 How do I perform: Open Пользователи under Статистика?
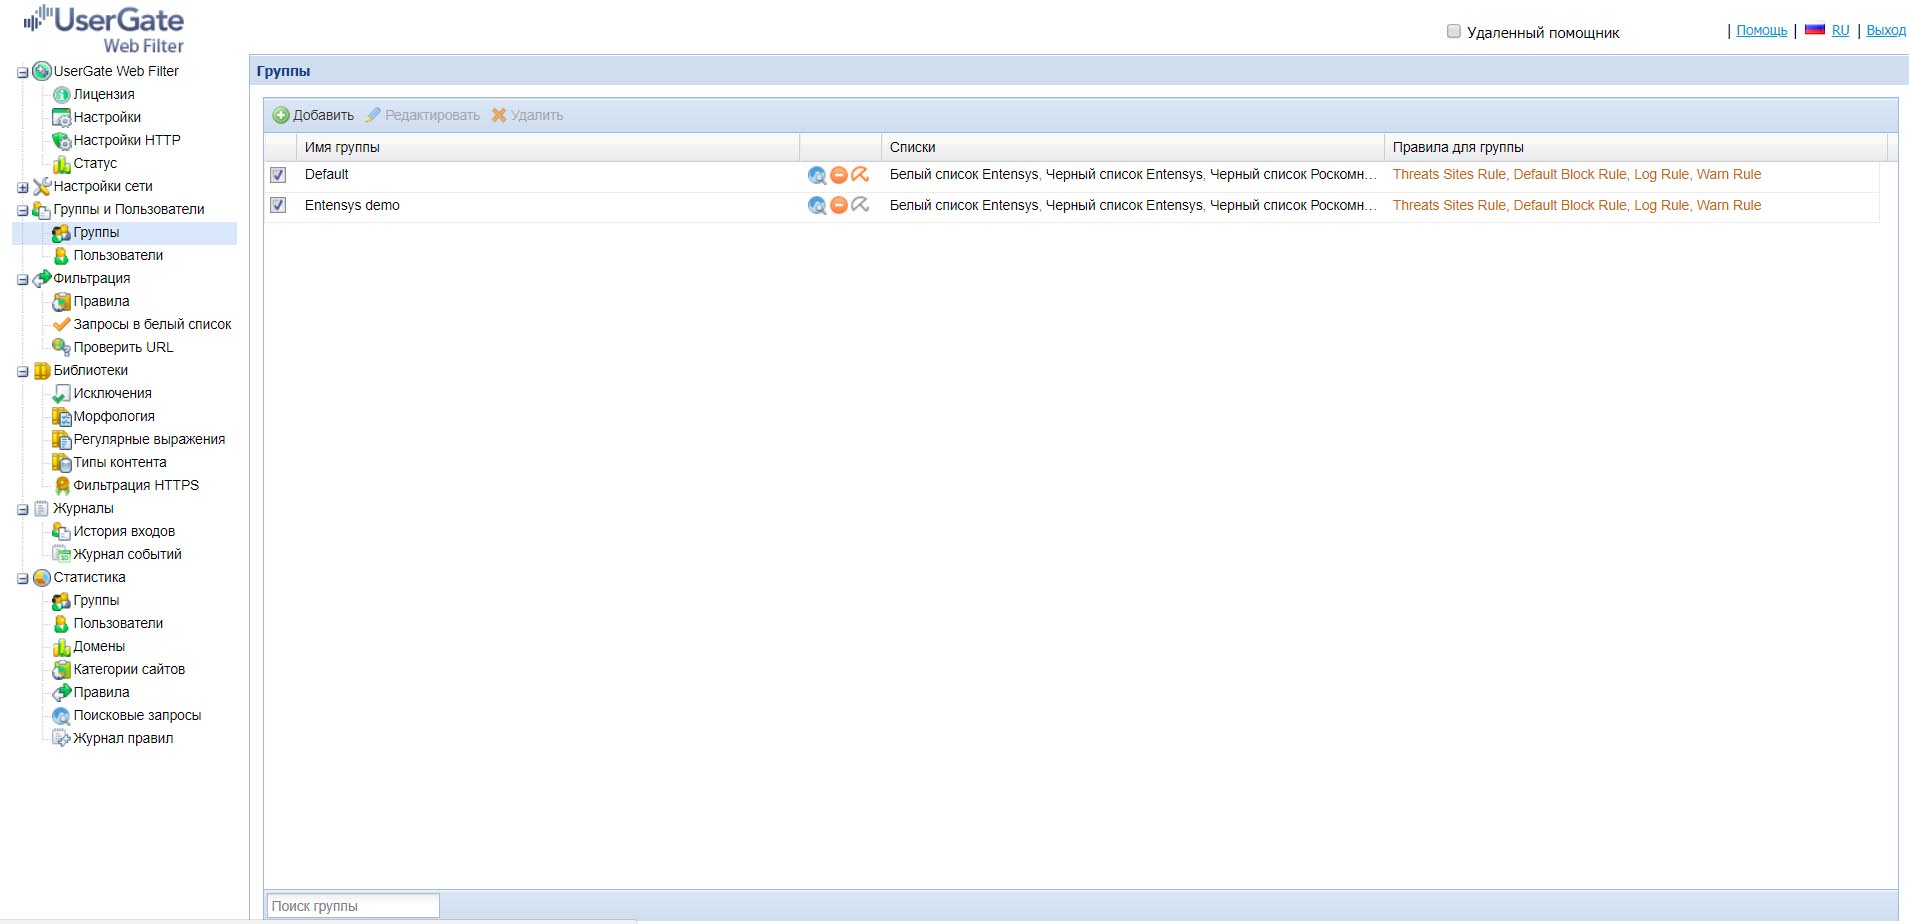[118, 623]
